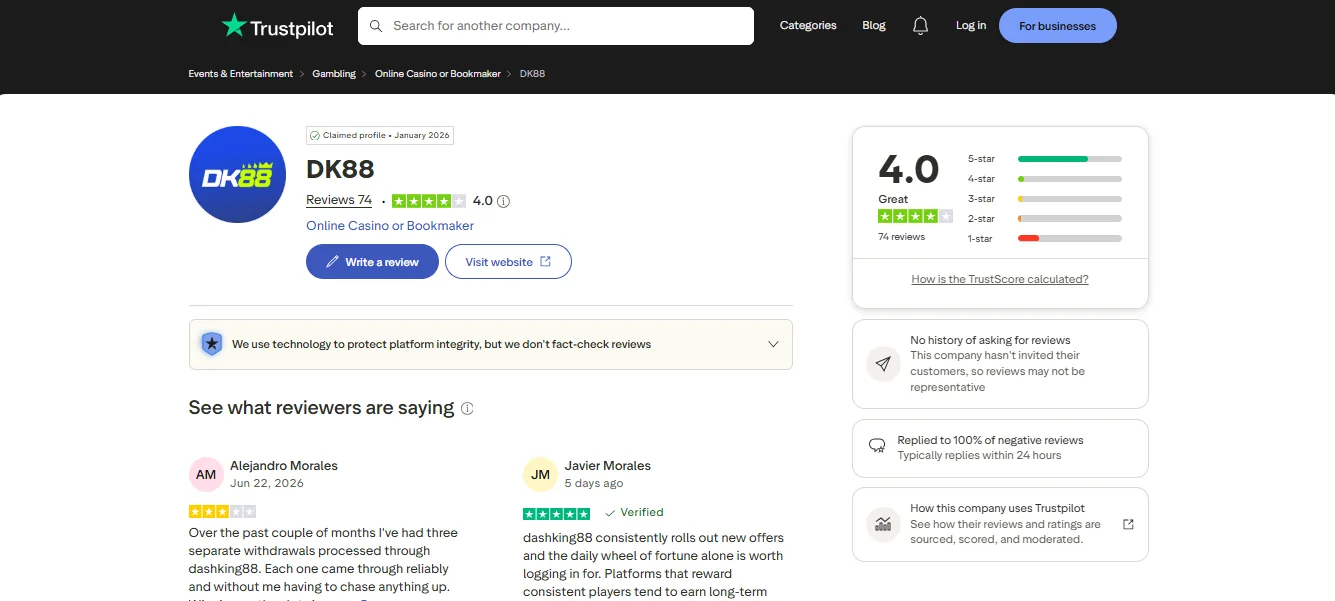Click the pencil icon in Write a review
Screen dimensions: 1335x601
[x=332, y=262]
